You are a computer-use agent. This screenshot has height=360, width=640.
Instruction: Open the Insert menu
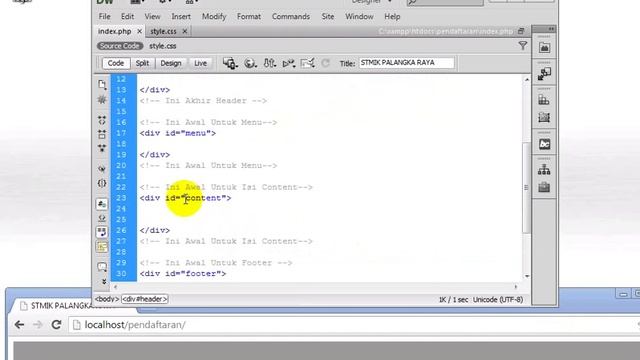click(181, 17)
